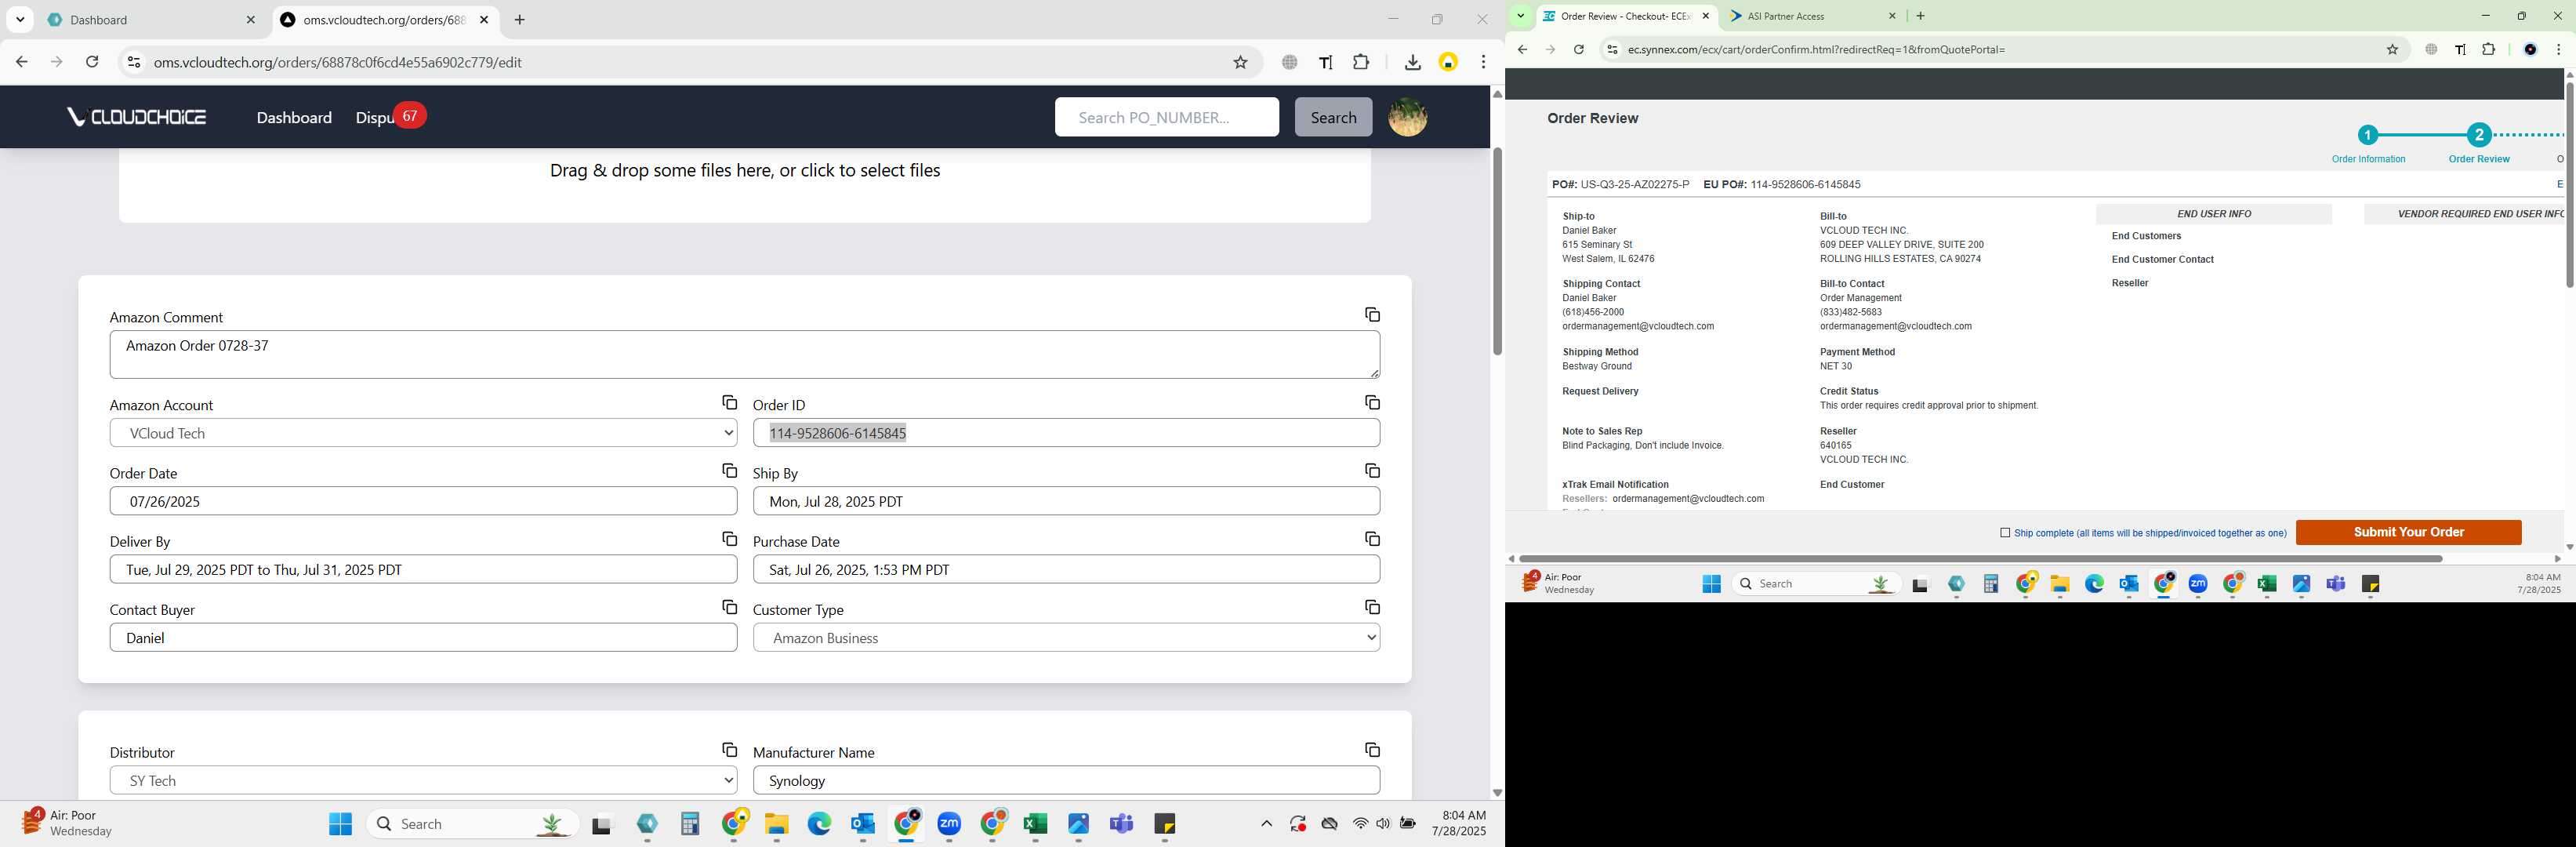Click the CloudChoice logo

[137, 117]
